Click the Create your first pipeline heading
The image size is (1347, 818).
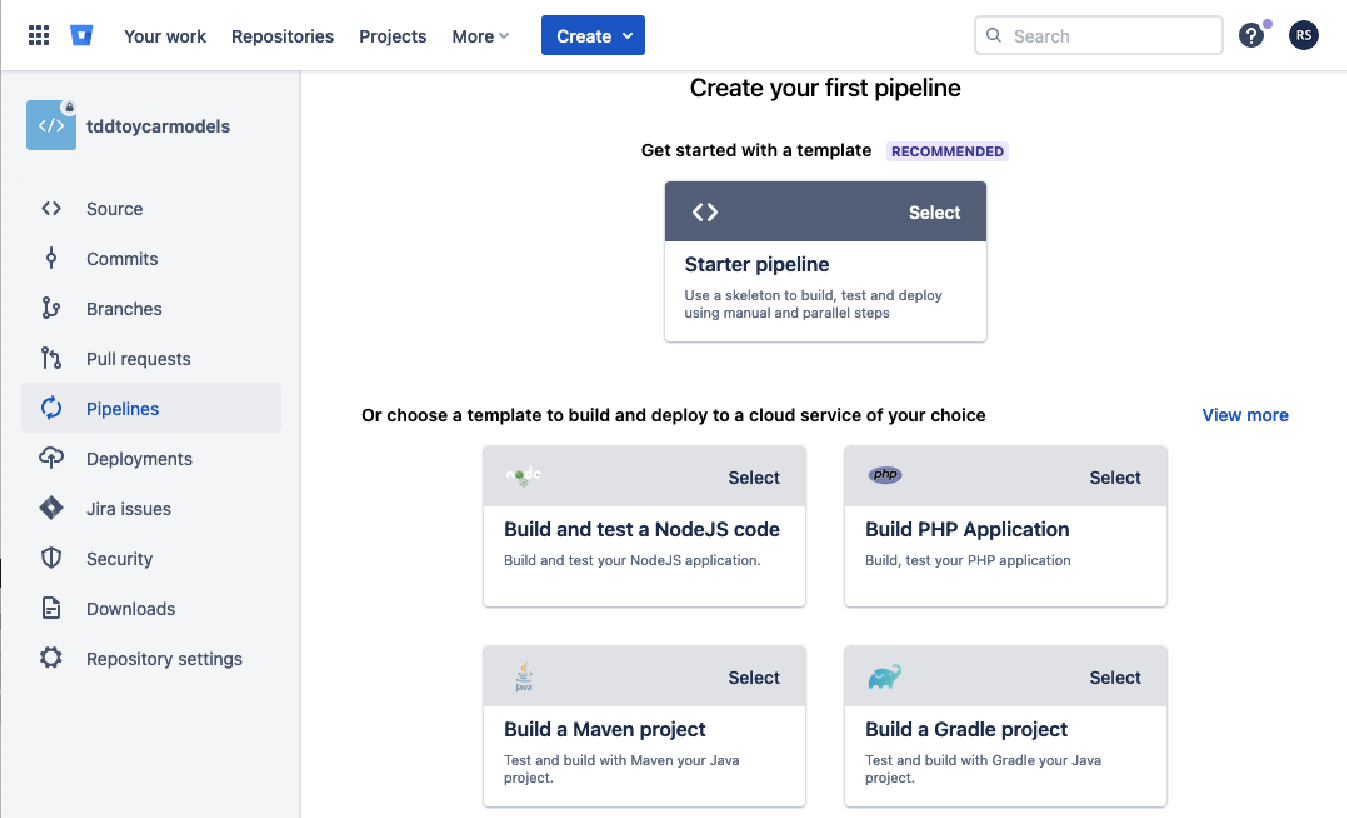[x=825, y=88]
